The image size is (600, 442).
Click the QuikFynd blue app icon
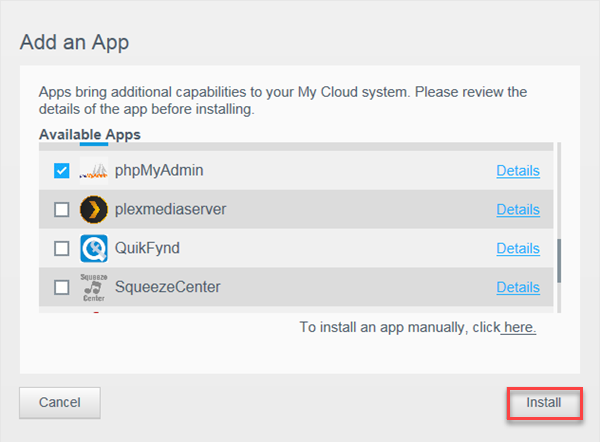(x=93, y=248)
